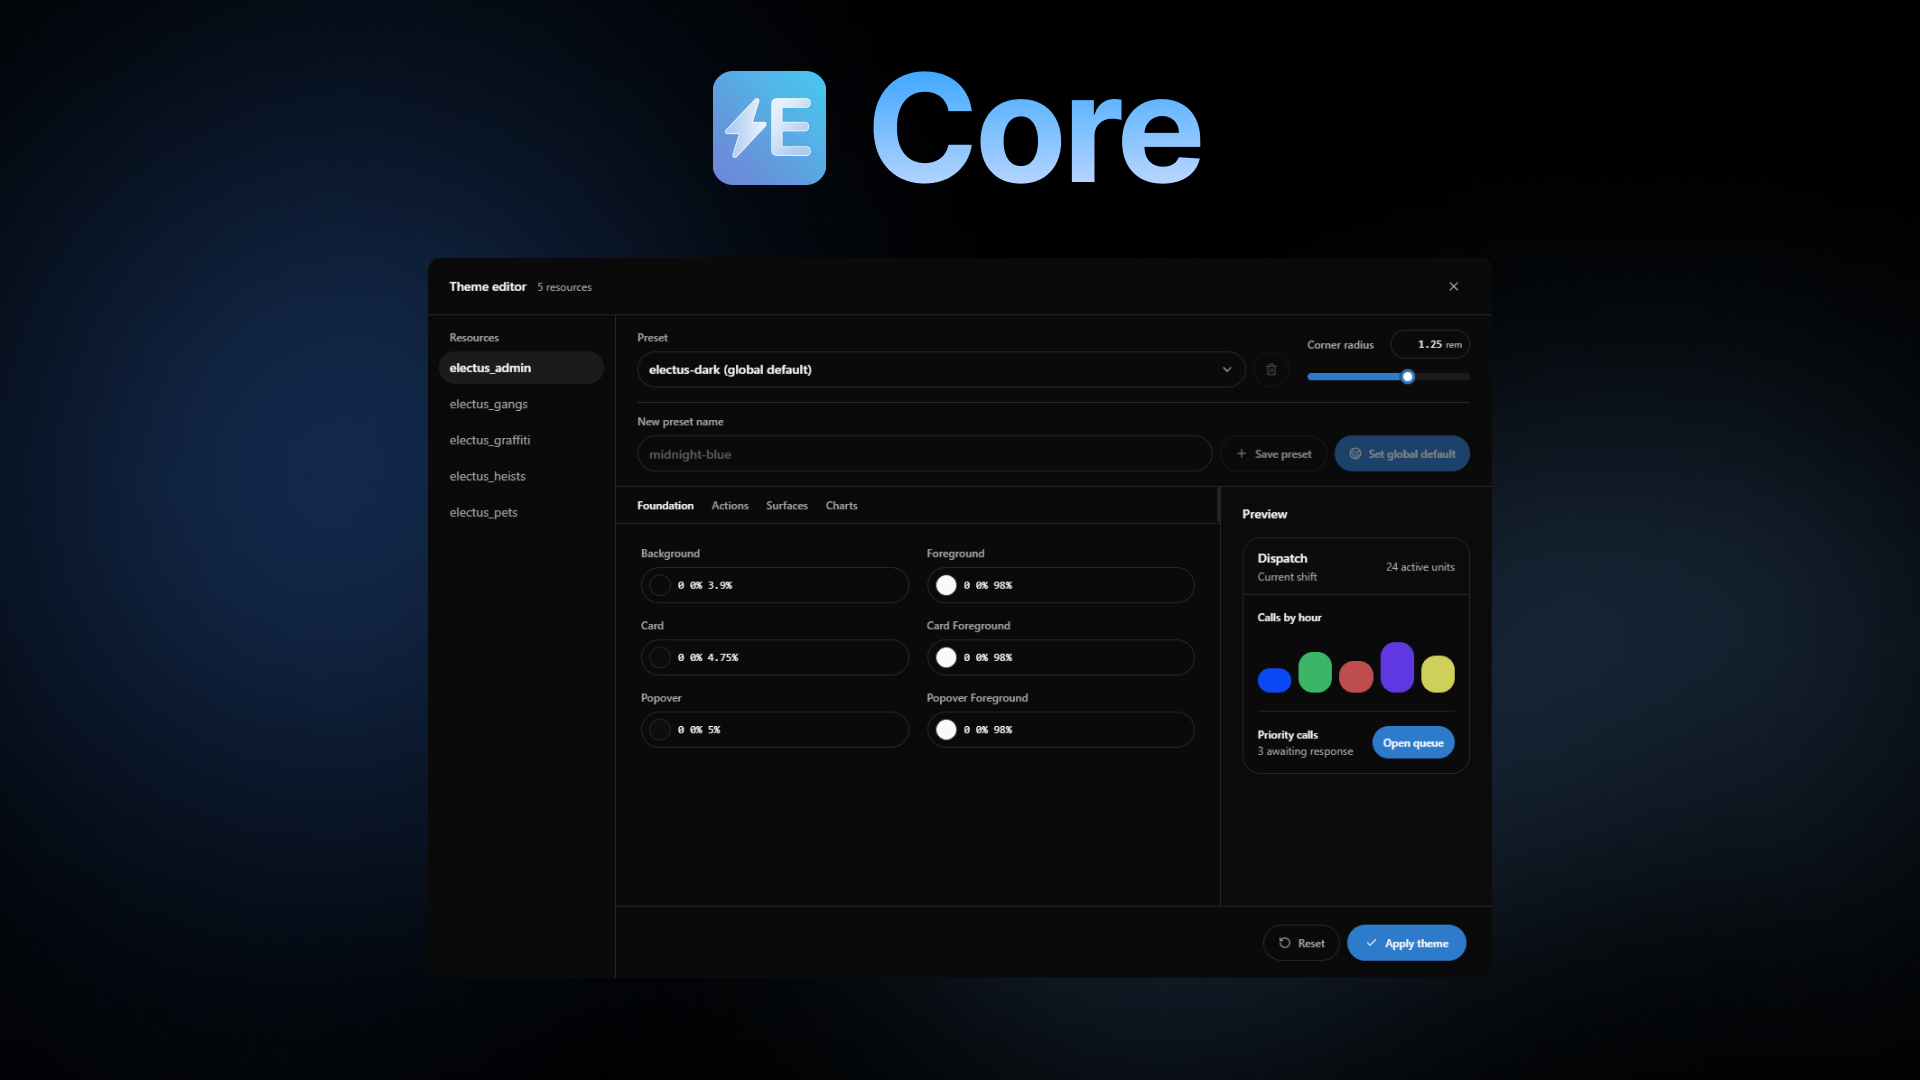Viewport: 1920px width, 1080px height.
Task: Click the Popover value field 0 0% 5%
Action: (x=775, y=730)
